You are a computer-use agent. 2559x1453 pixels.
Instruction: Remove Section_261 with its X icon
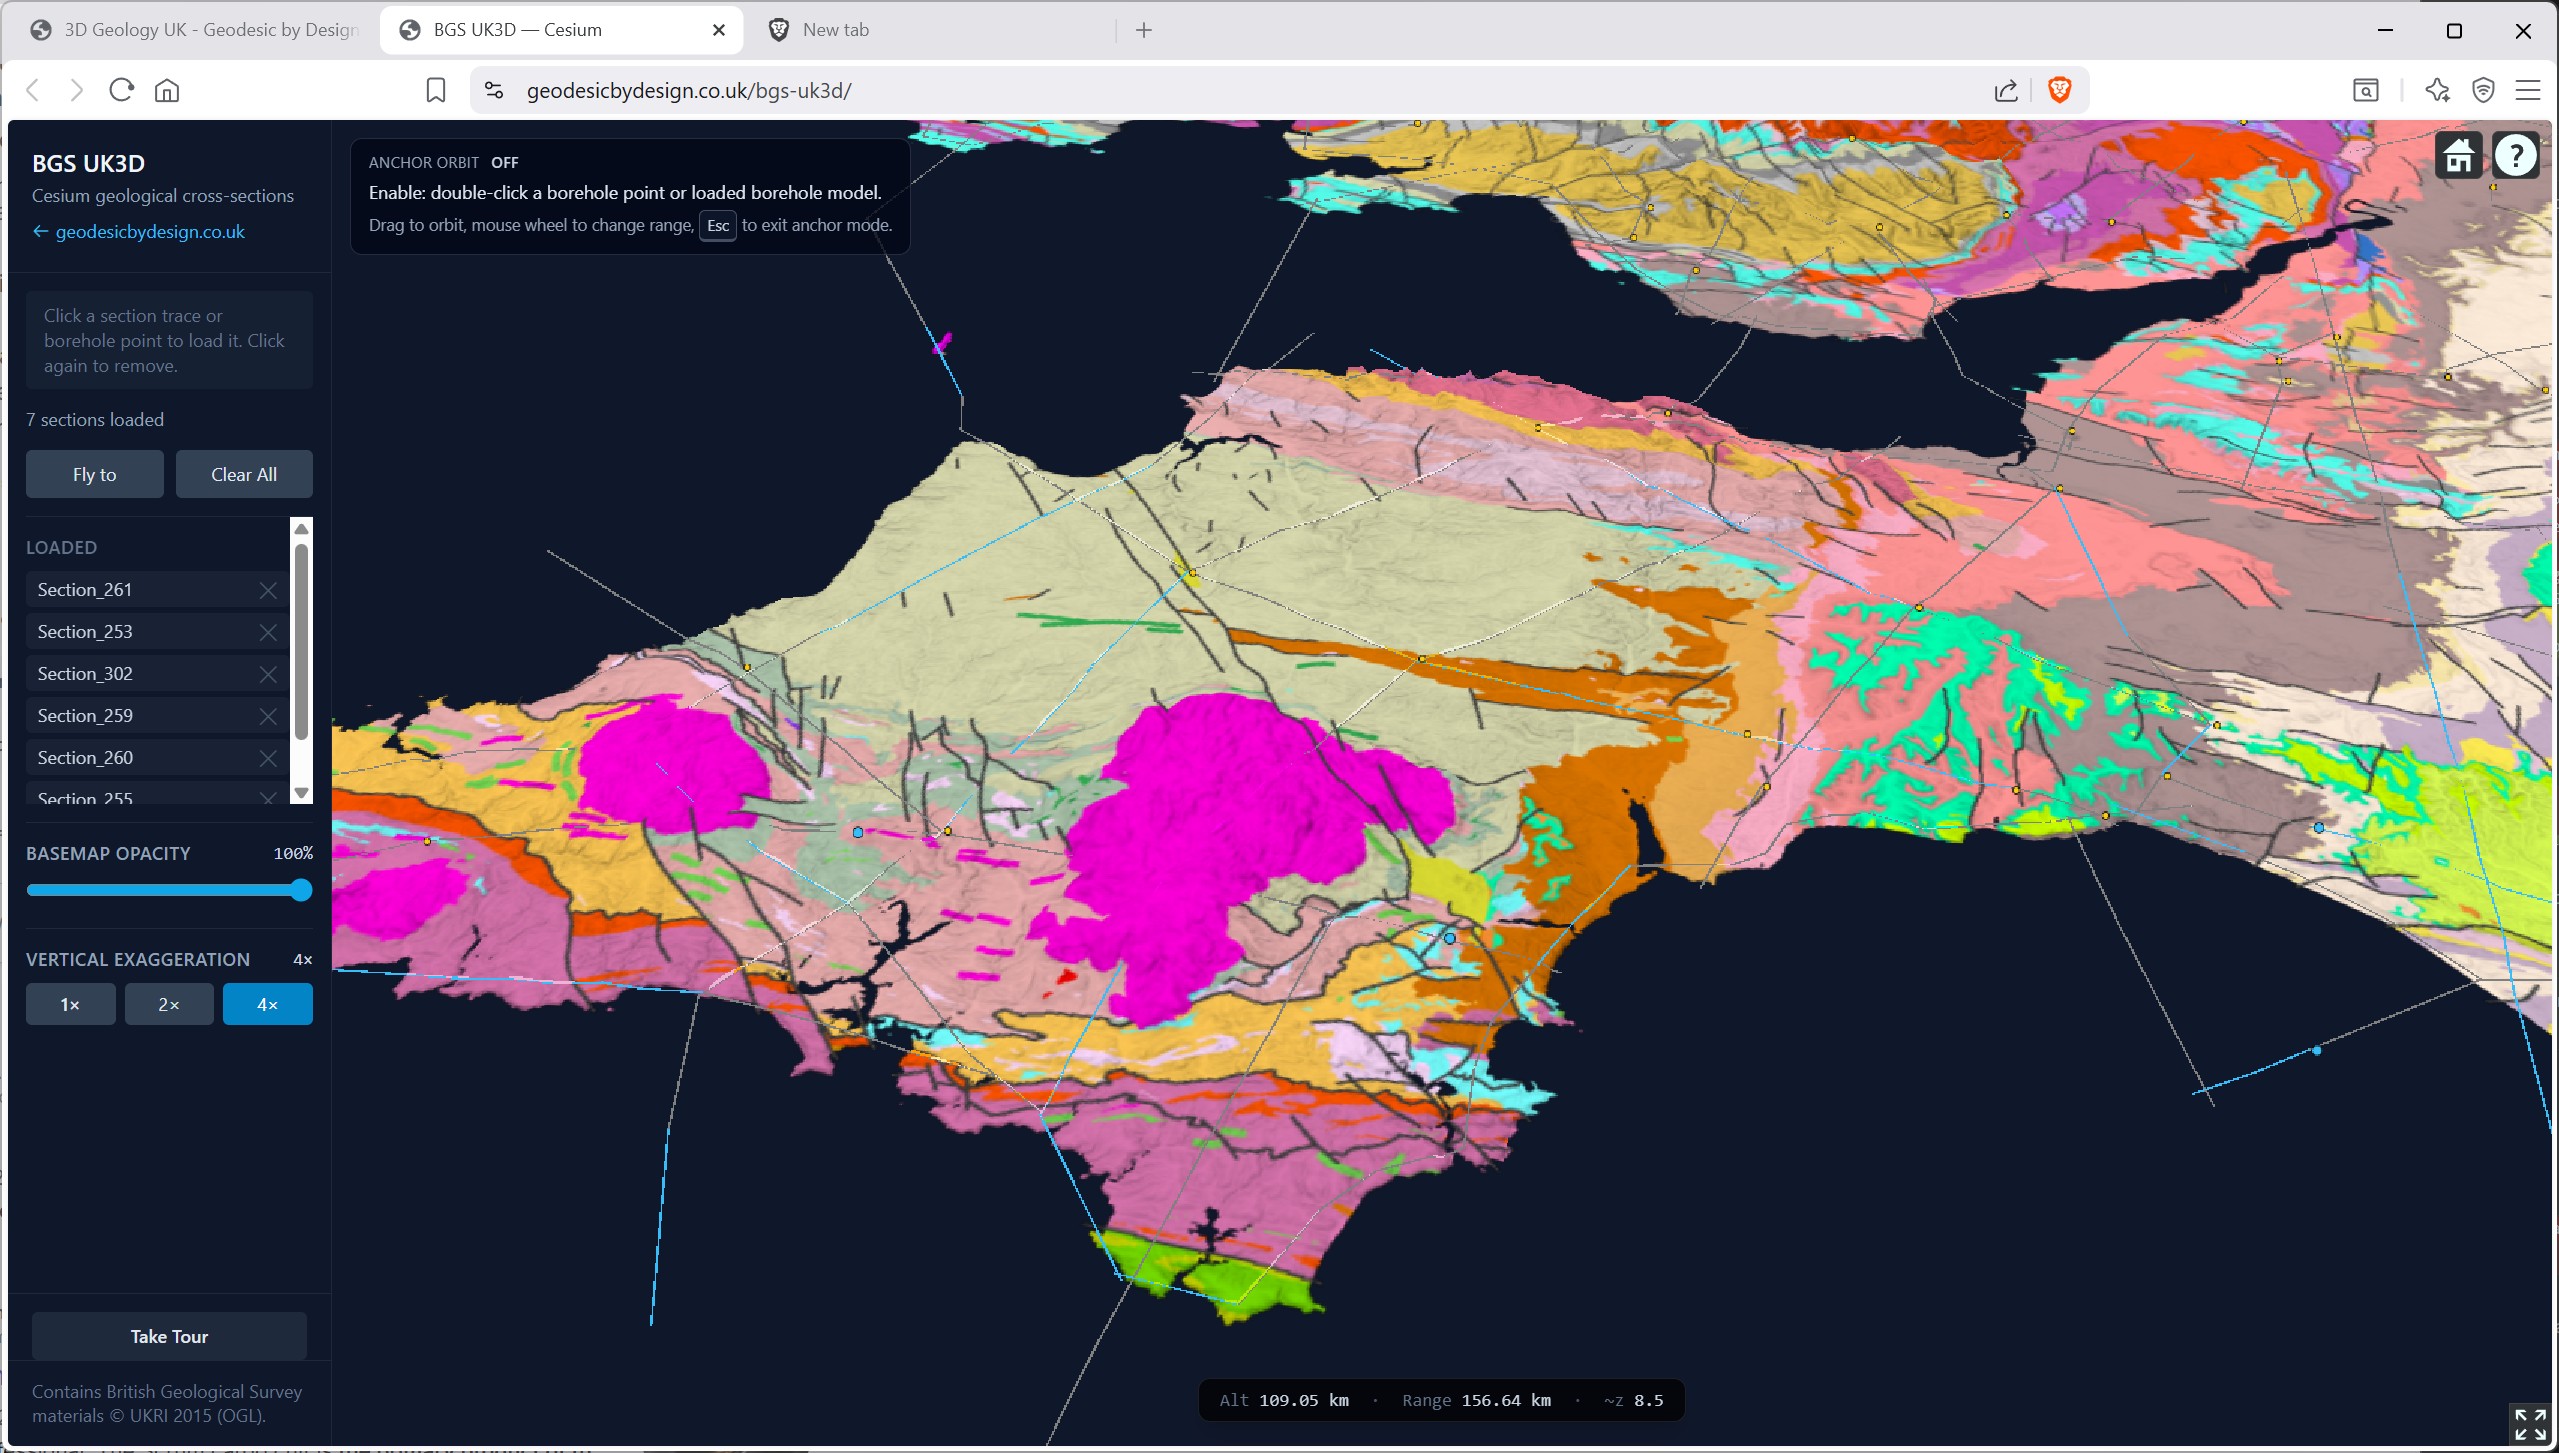pyautogui.click(x=268, y=590)
